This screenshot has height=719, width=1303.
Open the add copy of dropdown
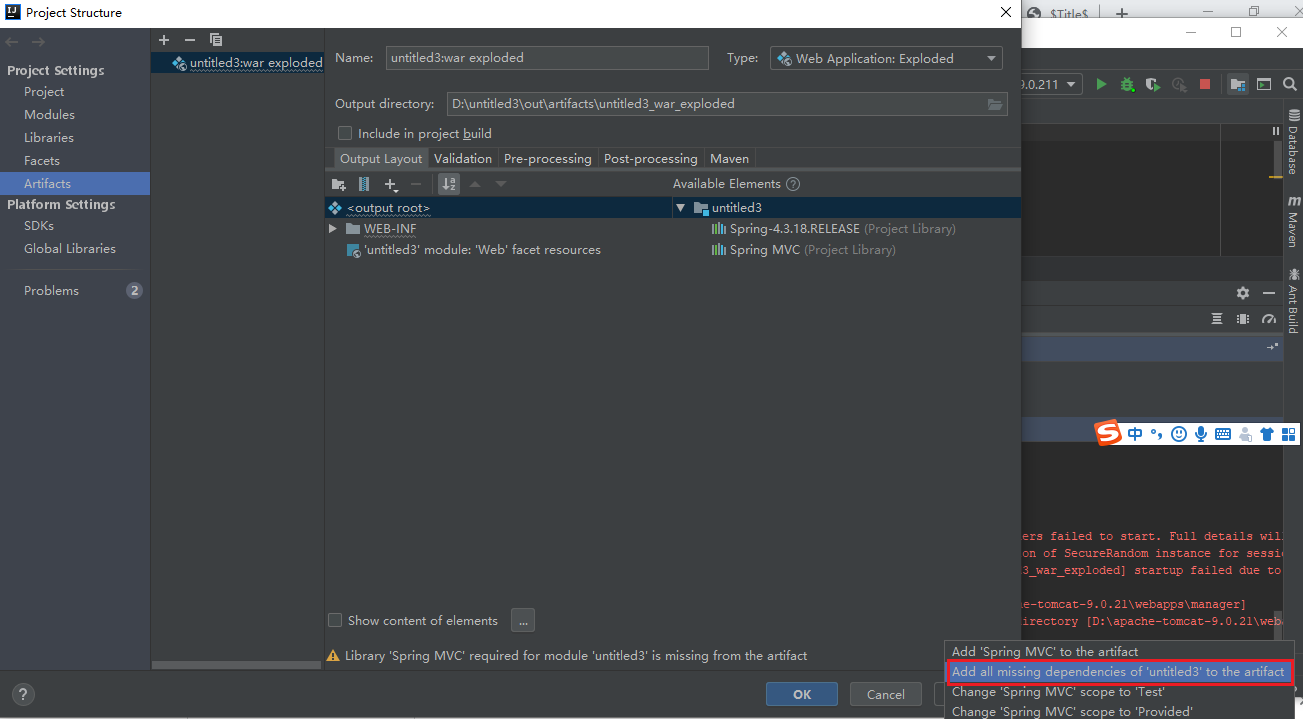(391, 184)
